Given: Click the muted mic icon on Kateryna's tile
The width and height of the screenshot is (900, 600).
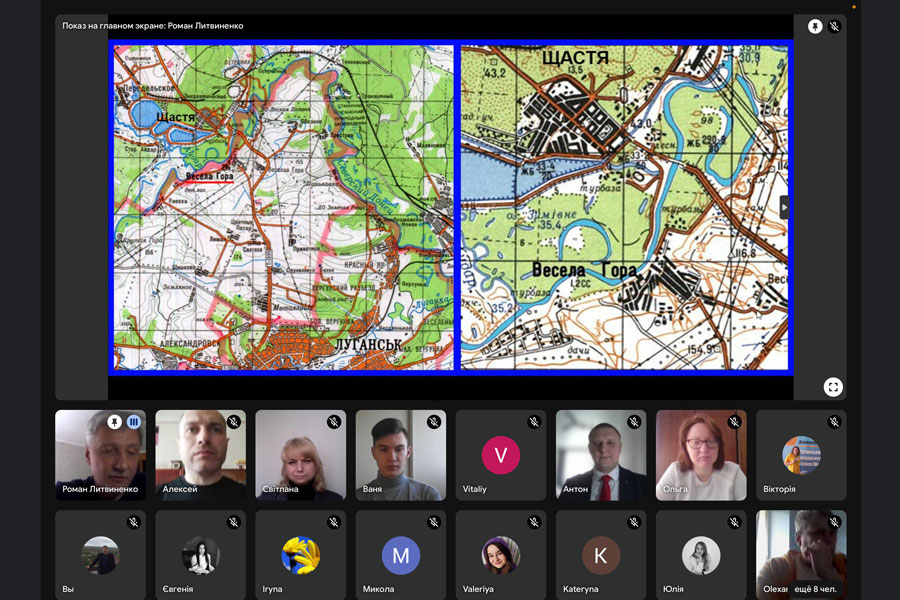Looking at the screenshot, I should pyautogui.click(x=634, y=522).
